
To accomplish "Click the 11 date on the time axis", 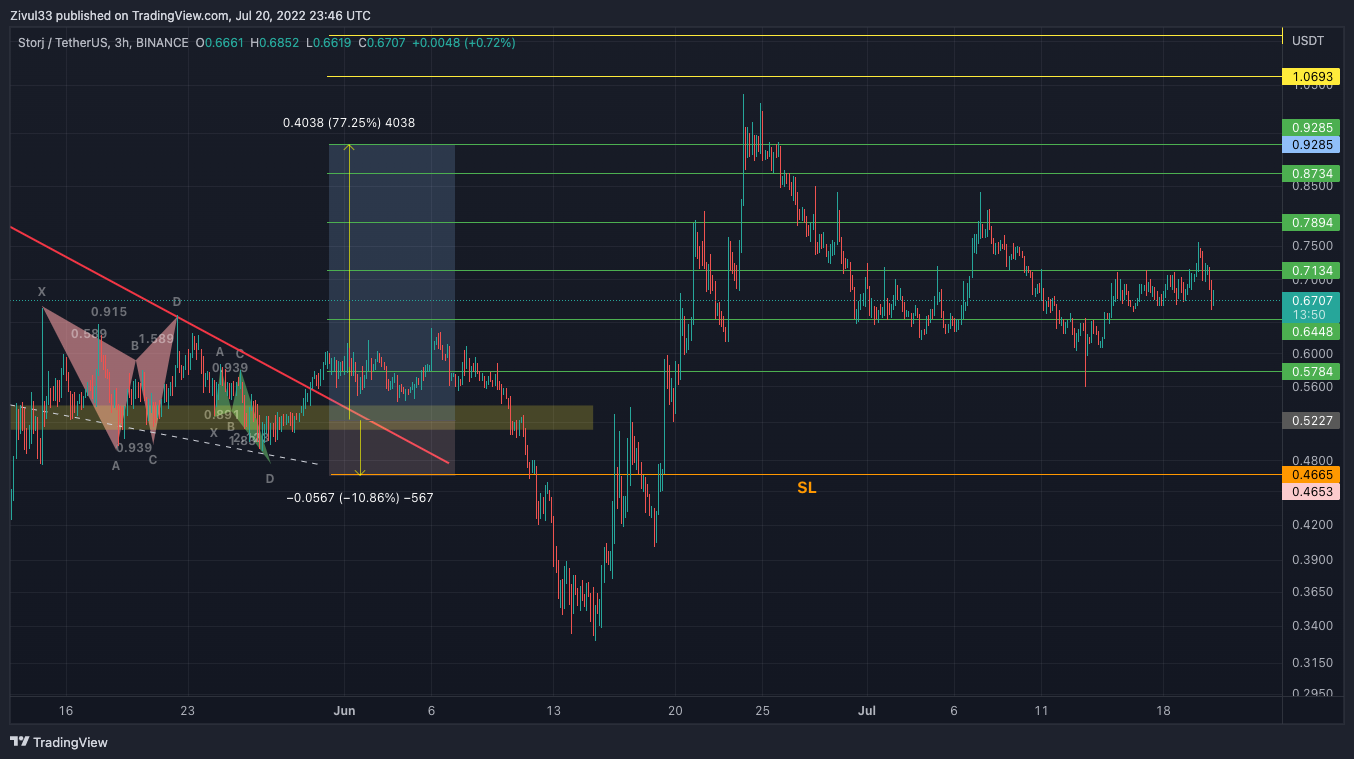I will click(1041, 711).
